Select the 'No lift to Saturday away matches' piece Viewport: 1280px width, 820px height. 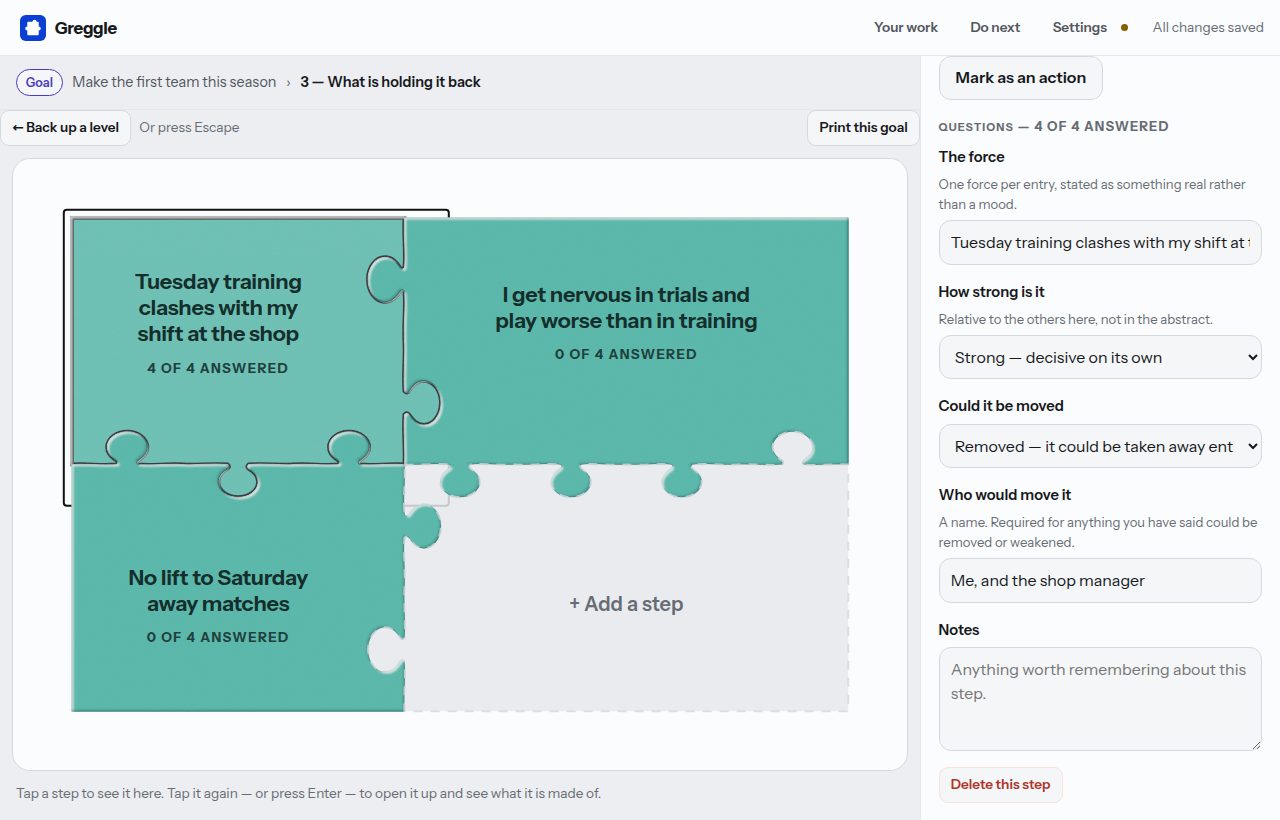click(238, 588)
